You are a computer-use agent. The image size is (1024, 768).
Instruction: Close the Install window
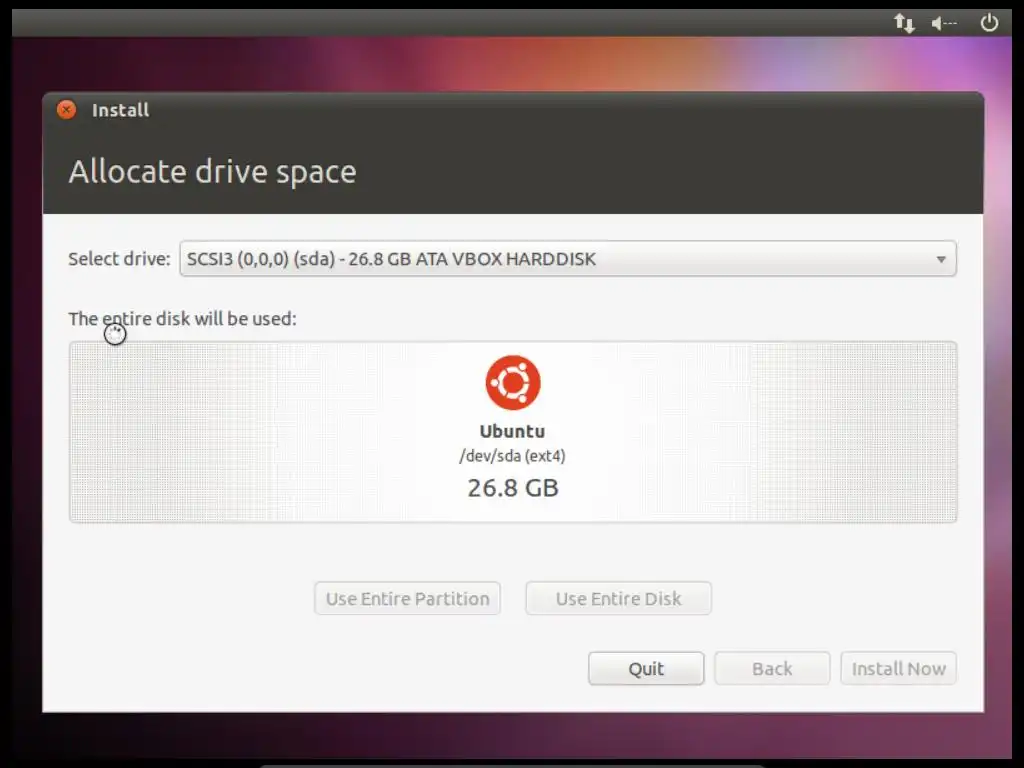coord(66,109)
